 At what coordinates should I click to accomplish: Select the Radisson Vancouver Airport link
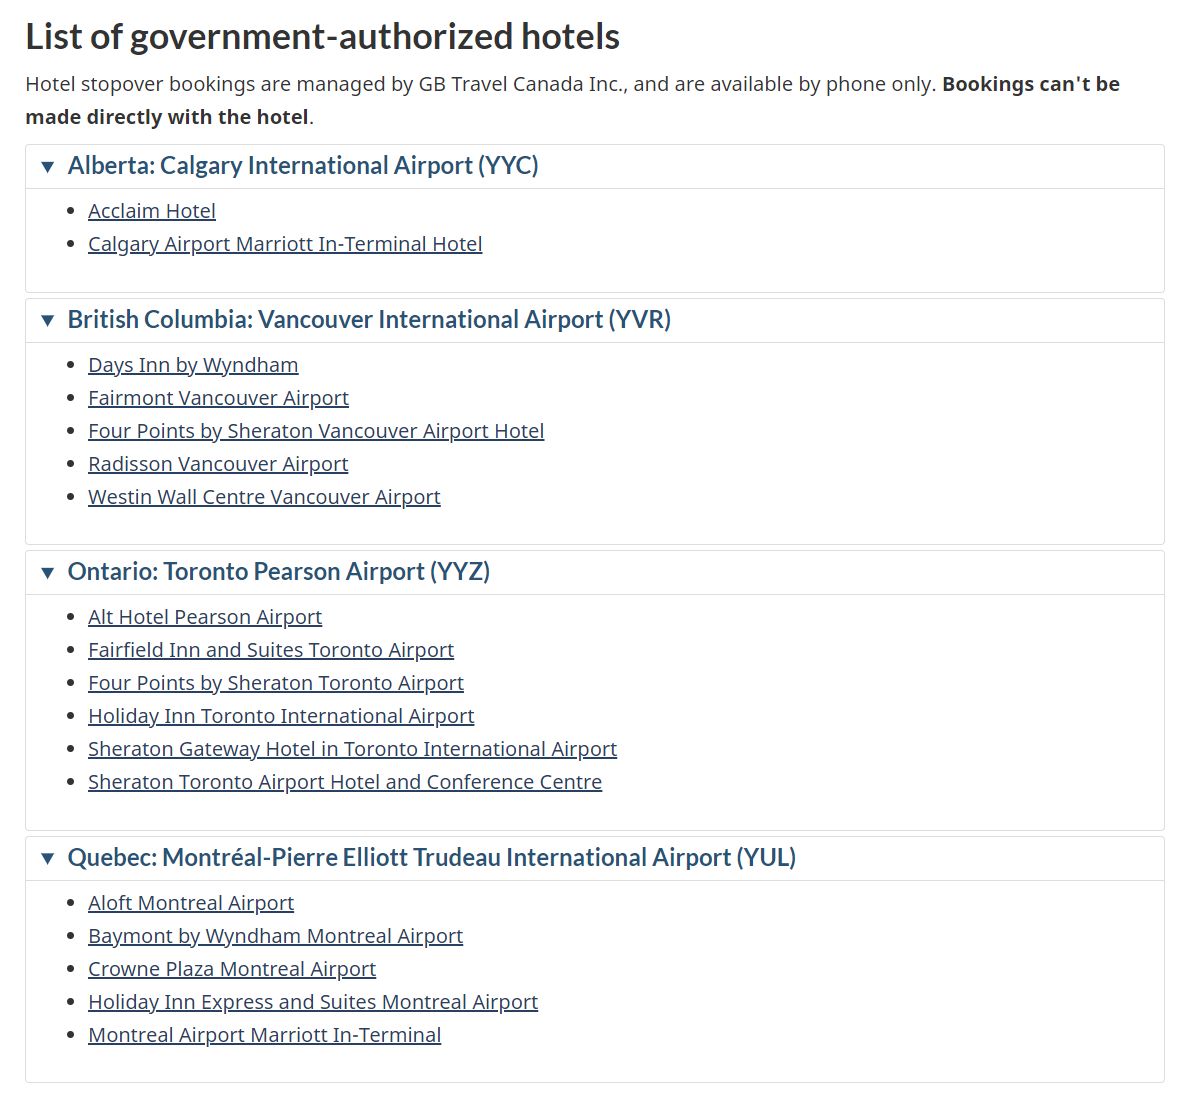218,464
